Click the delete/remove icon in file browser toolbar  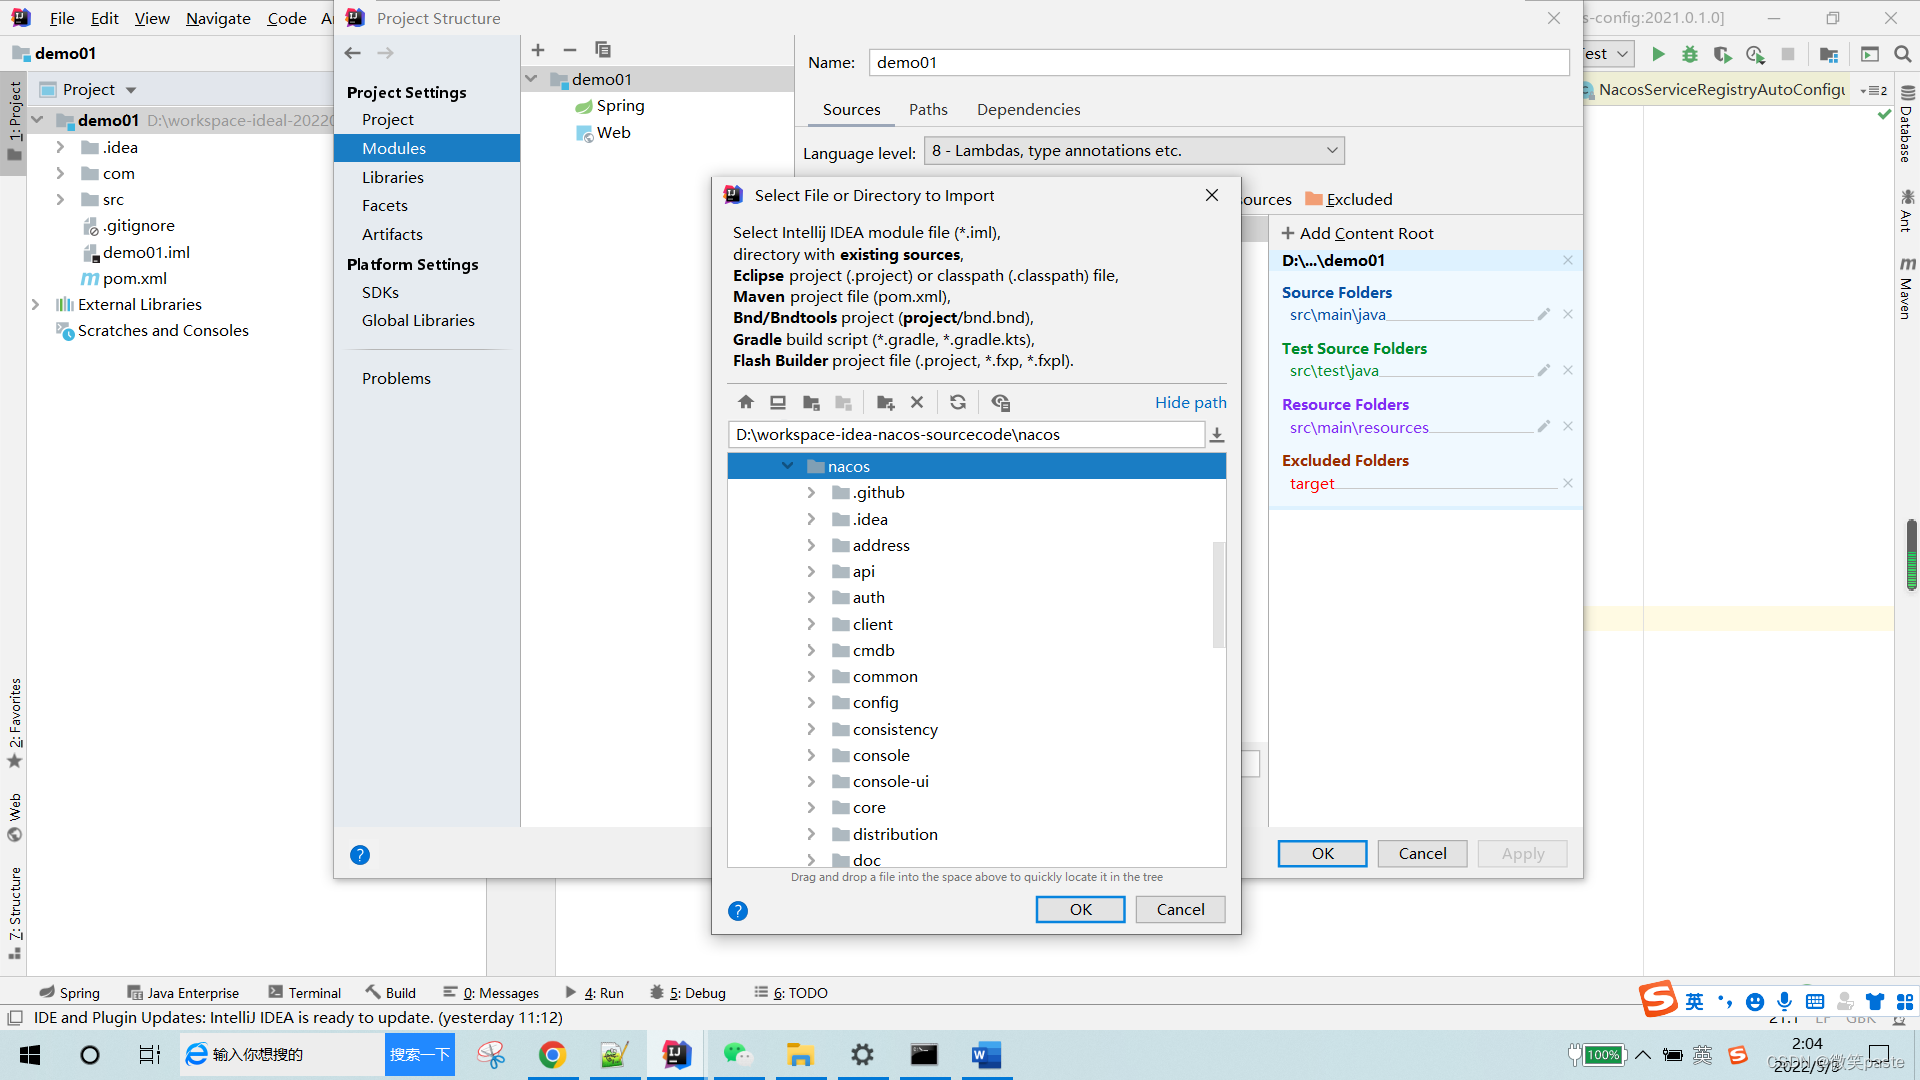[x=918, y=402]
